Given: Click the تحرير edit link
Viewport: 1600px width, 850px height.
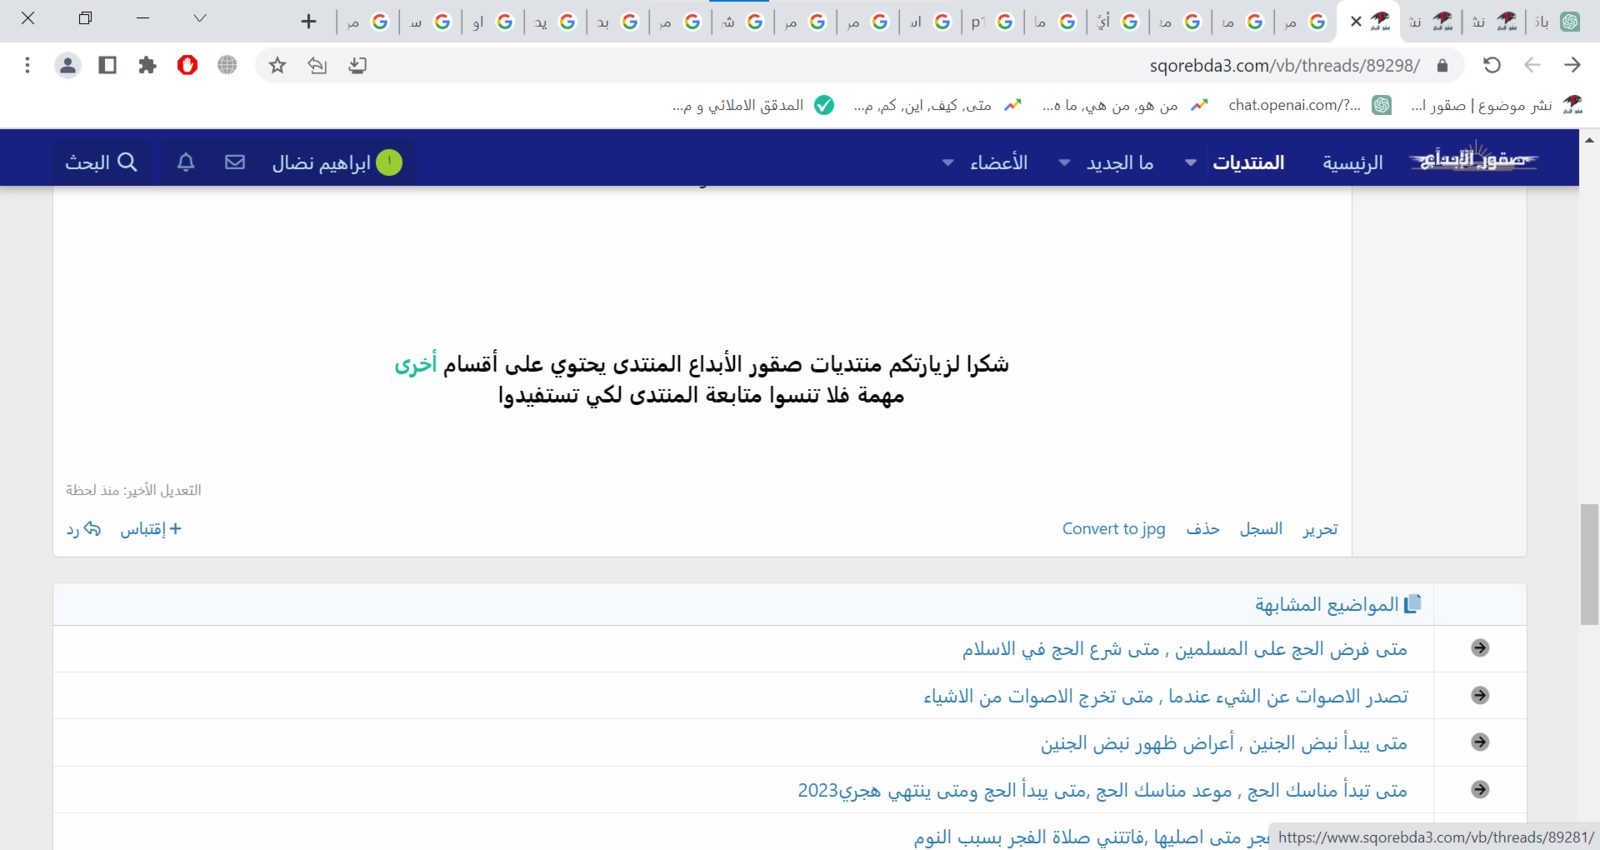Looking at the screenshot, I should [1320, 529].
